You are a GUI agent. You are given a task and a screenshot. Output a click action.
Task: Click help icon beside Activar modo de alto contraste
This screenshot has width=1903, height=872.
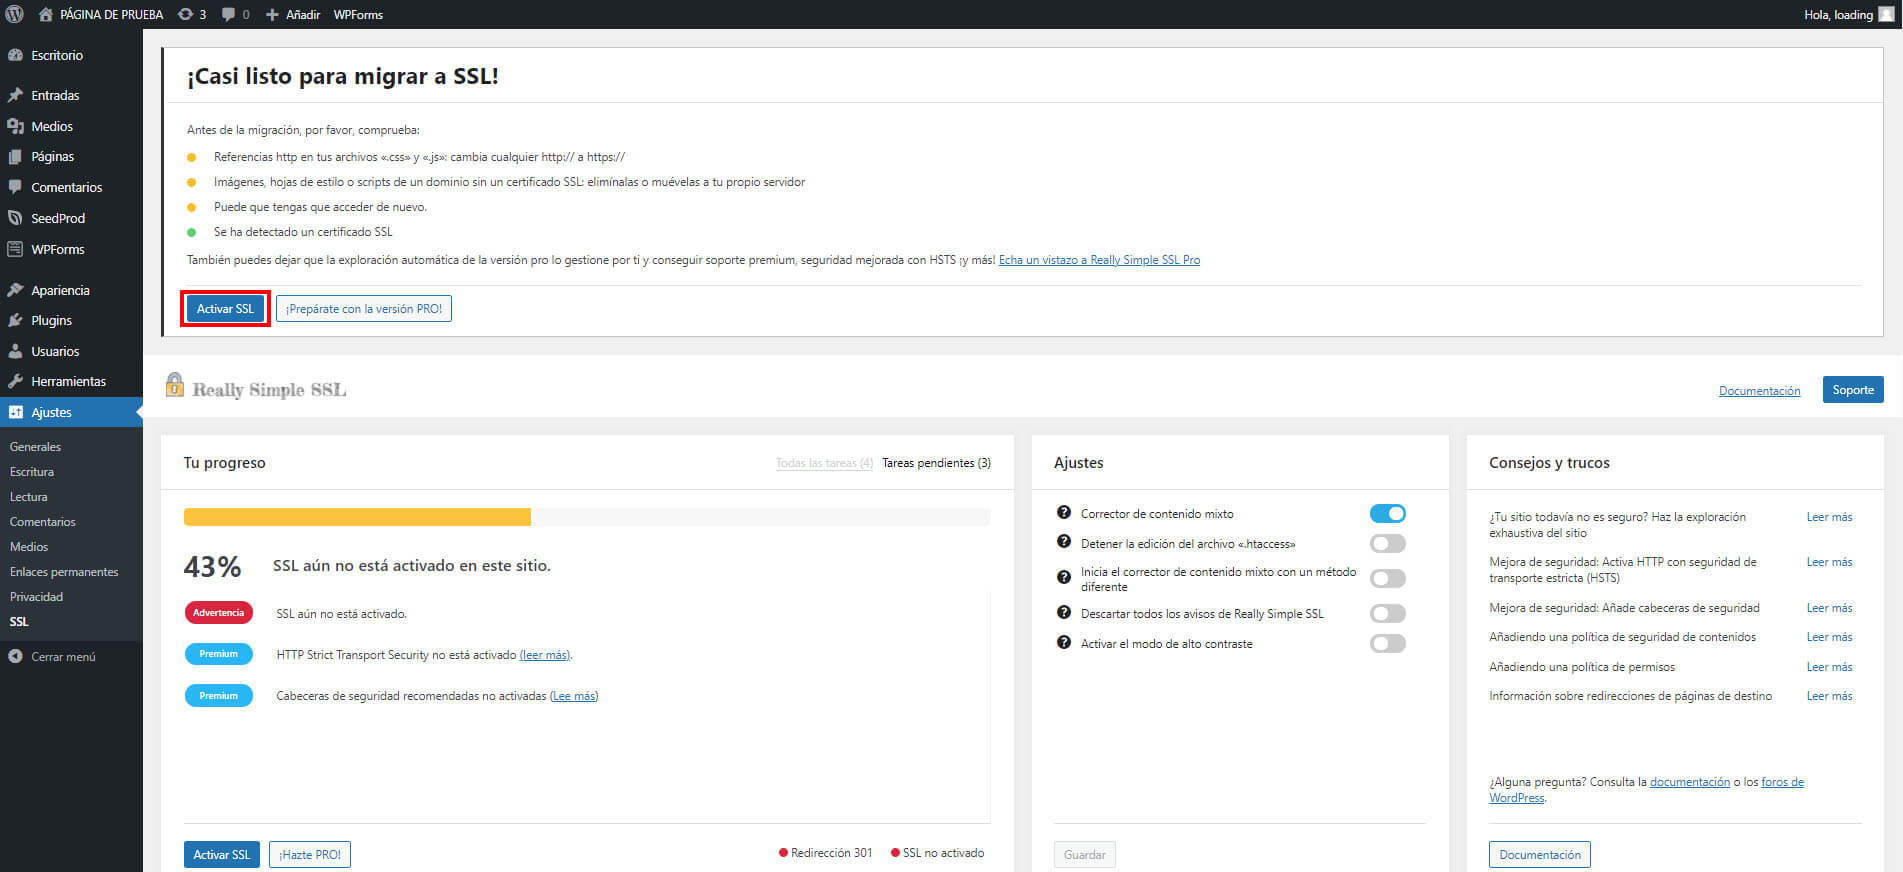(1064, 642)
